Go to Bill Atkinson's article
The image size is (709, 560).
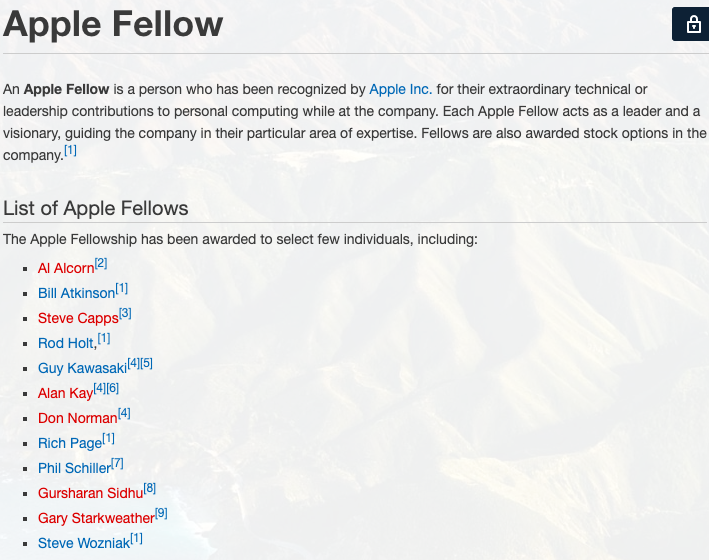click(x=76, y=293)
